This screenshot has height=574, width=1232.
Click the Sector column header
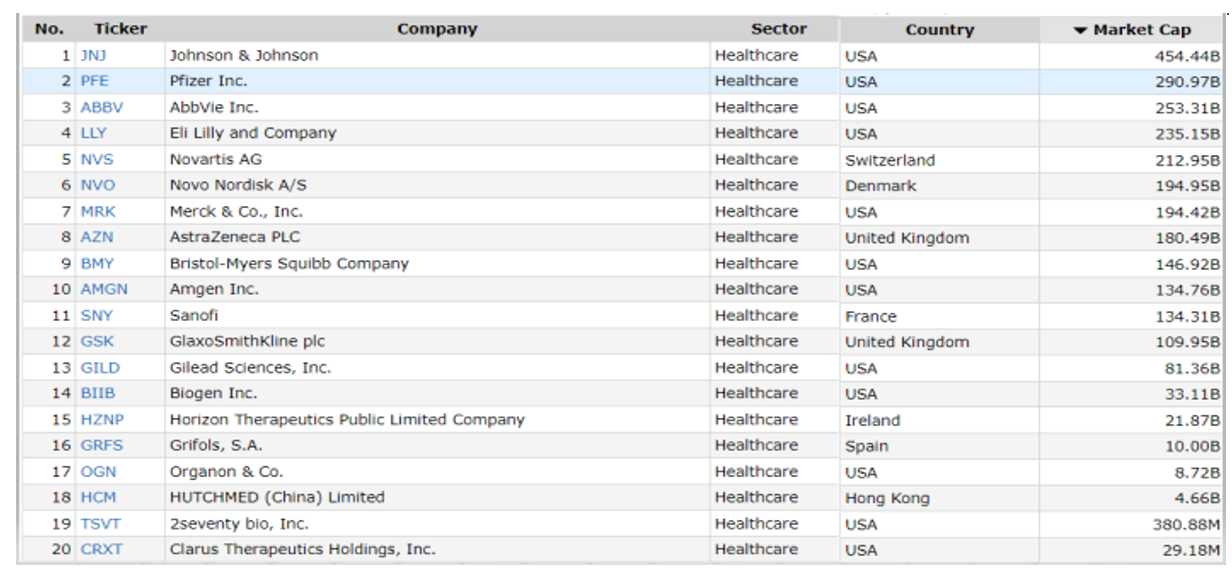(x=779, y=29)
